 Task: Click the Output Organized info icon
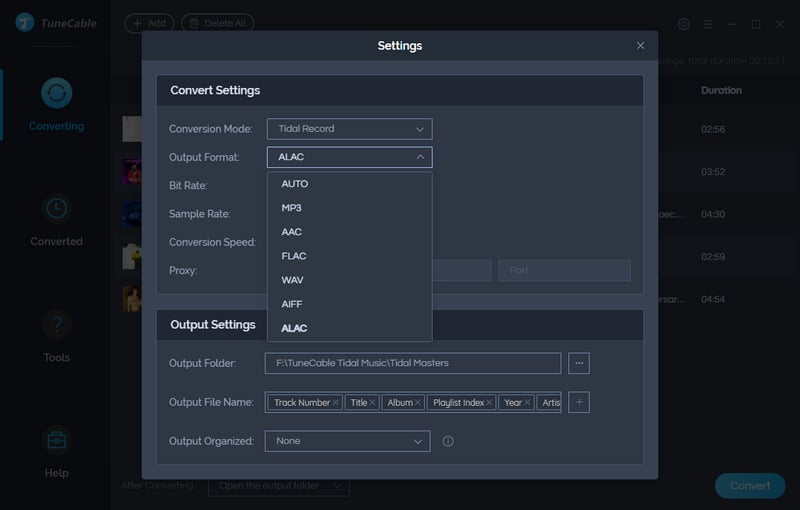point(448,441)
